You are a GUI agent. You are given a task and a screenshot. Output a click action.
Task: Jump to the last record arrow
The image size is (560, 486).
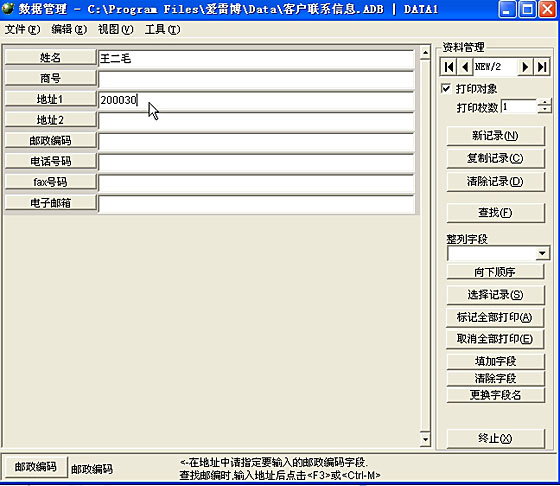(542, 67)
